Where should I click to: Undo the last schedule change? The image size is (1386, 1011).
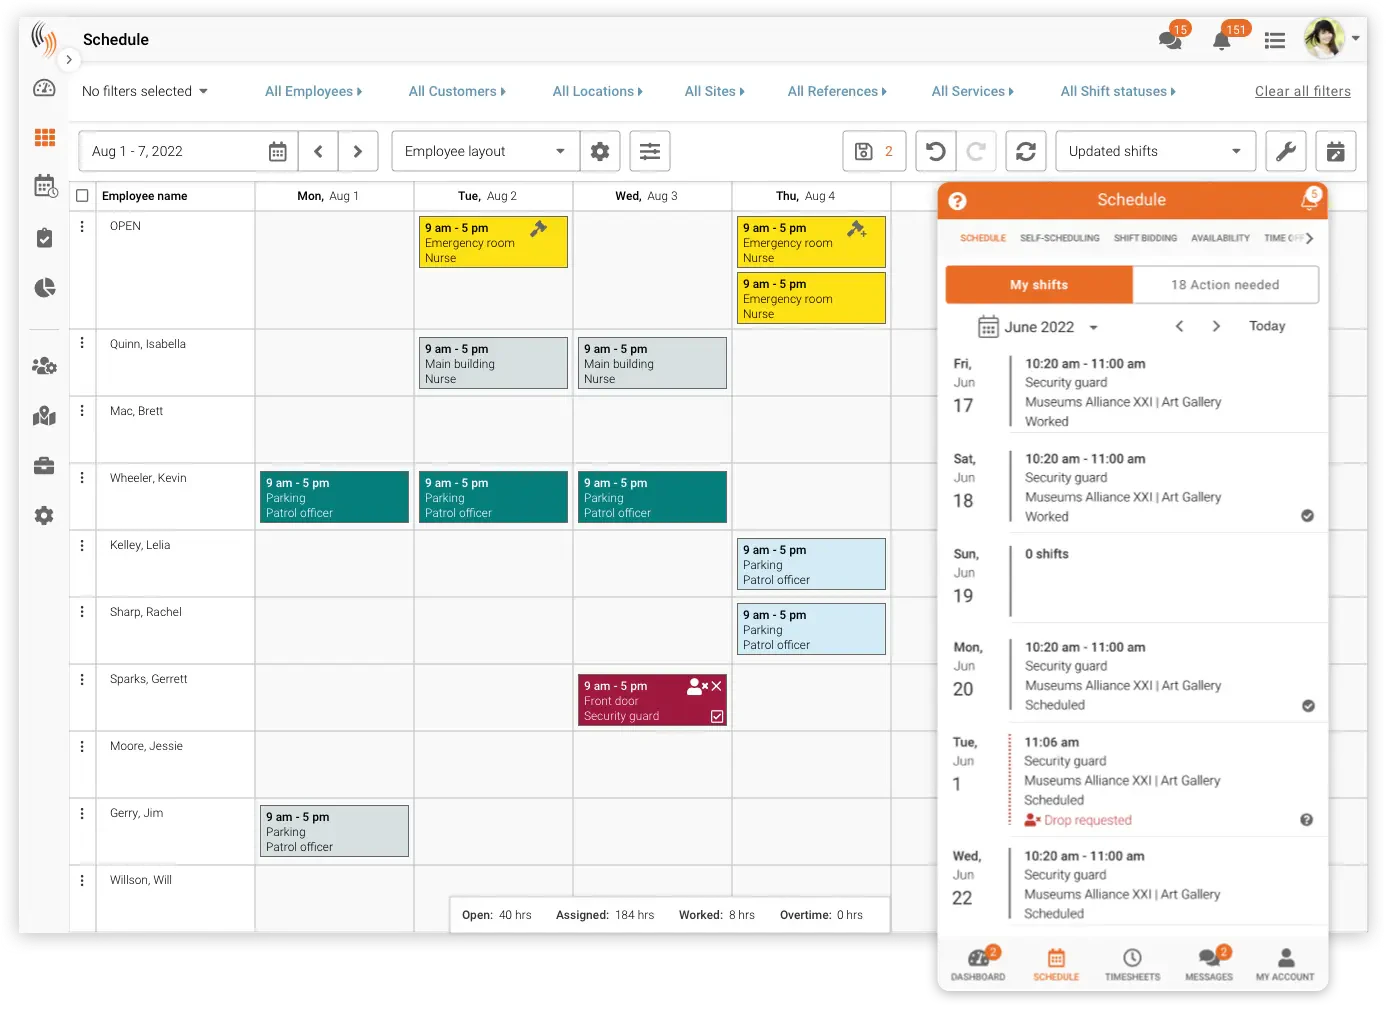[x=934, y=151]
